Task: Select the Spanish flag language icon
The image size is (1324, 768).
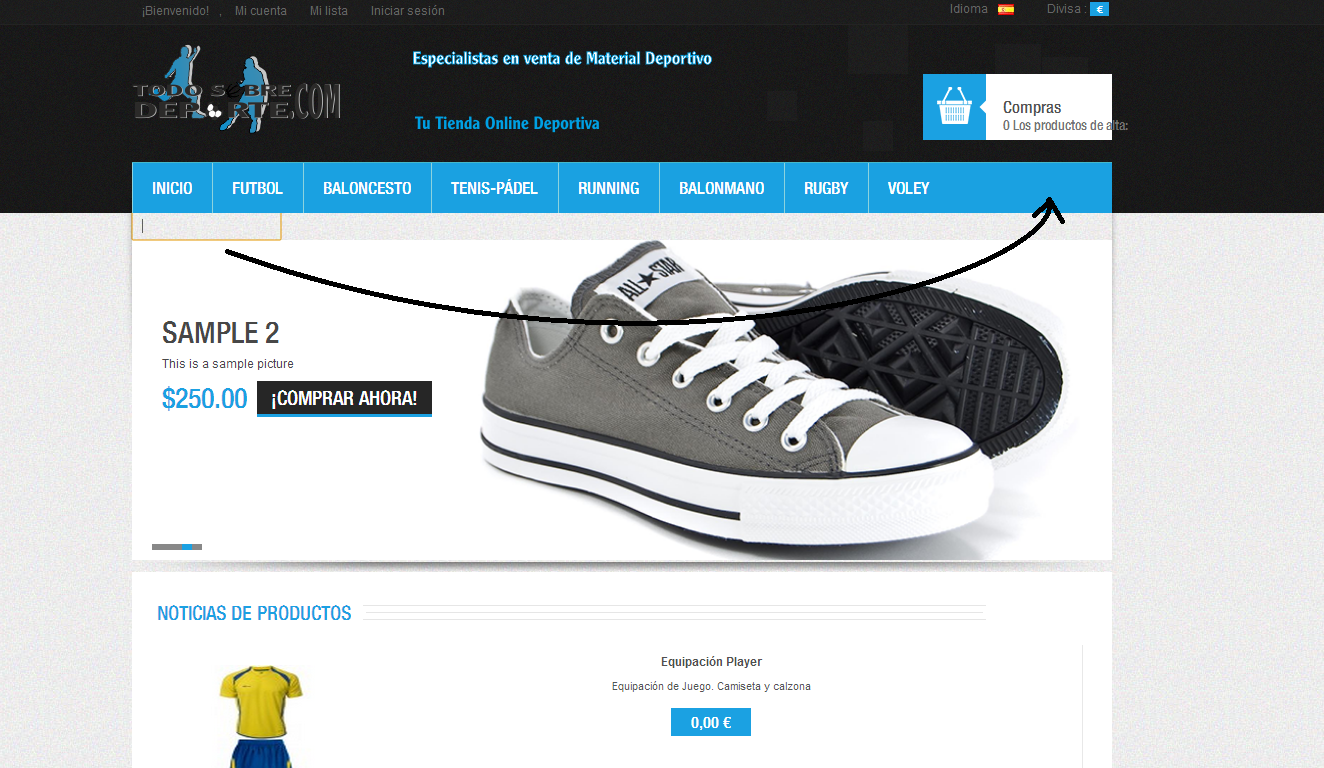Action: [1005, 9]
